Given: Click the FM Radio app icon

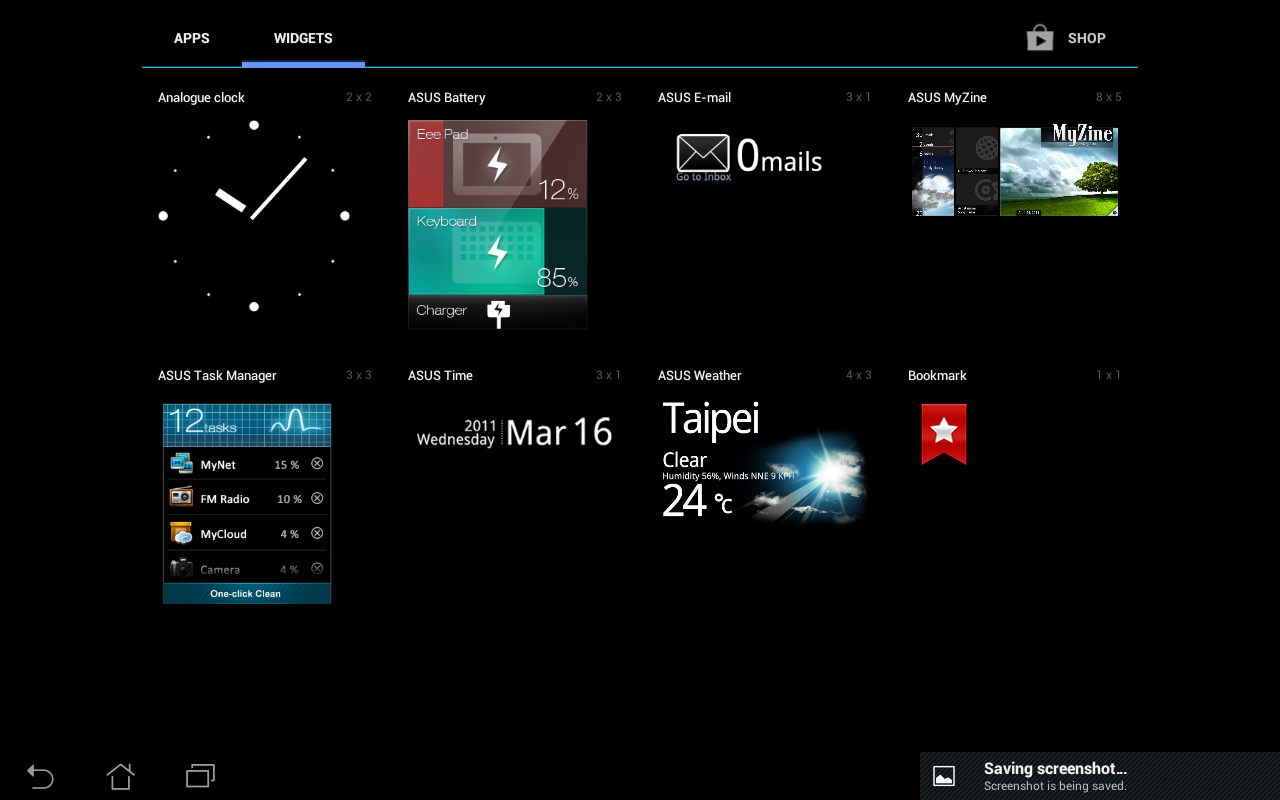Looking at the screenshot, I should [x=181, y=497].
